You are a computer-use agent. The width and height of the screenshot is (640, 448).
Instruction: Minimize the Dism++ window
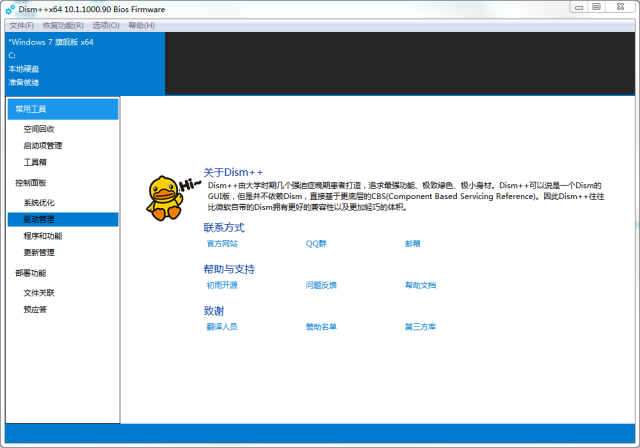click(579, 7)
